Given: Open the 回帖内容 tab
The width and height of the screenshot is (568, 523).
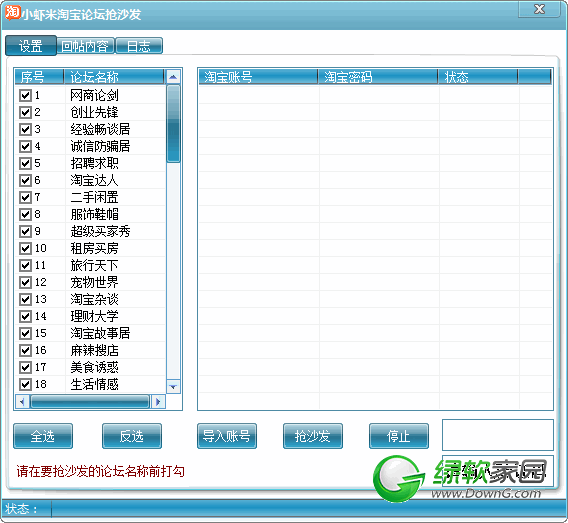Looking at the screenshot, I should click(85, 46).
